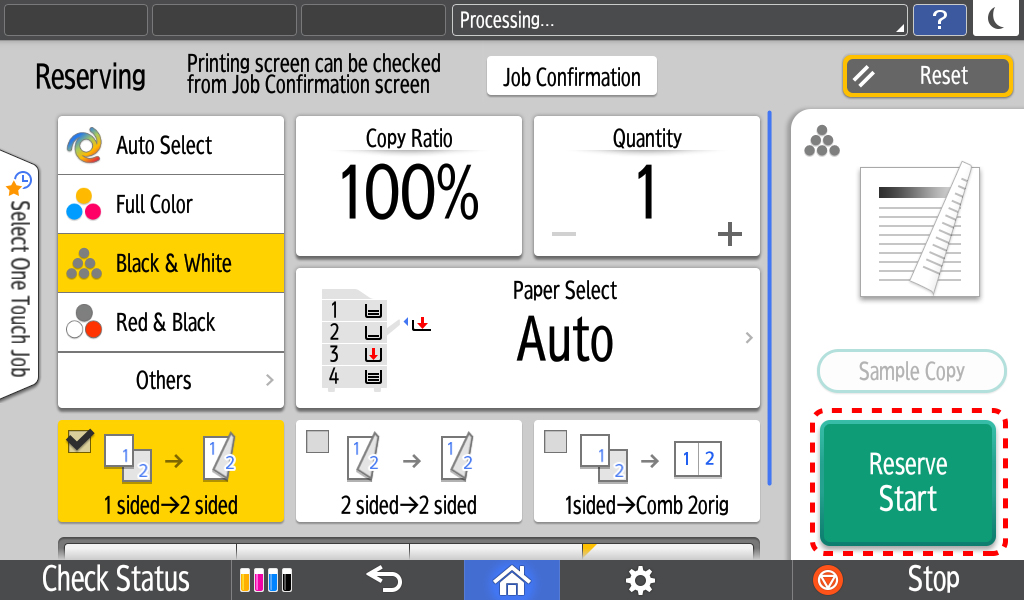The width and height of the screenshot is (1024, 600).
Task: Enable the 2 sided→2 sided checkbox
Action: click(317, 441)
